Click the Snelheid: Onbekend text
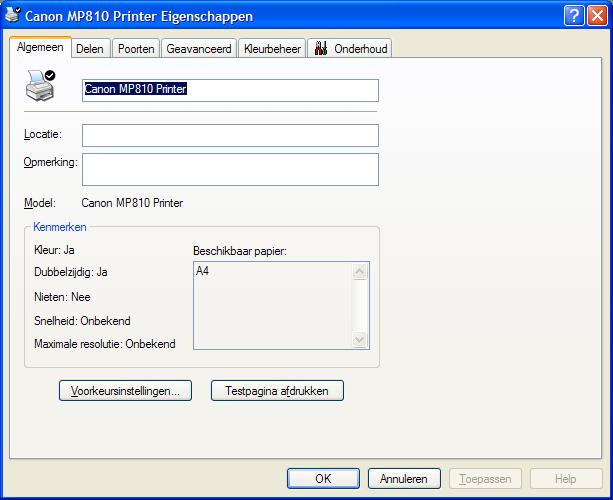This screenshot has width=613, height=500. [x=82, y=321]
